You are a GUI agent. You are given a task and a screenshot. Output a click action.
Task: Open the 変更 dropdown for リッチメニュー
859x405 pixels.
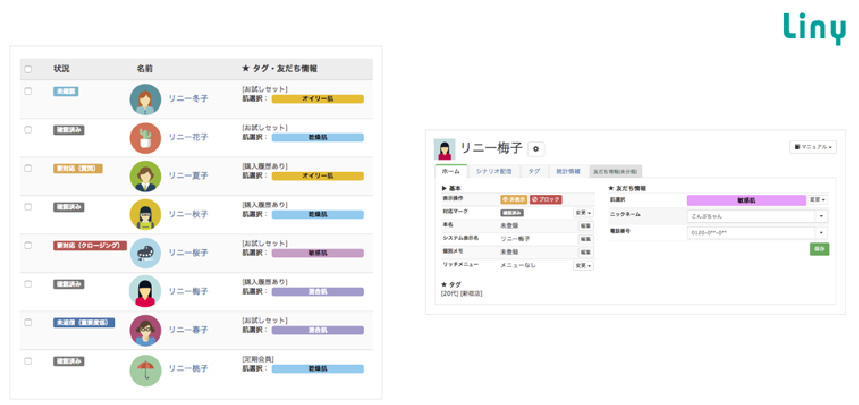click(x=583, y=266)
